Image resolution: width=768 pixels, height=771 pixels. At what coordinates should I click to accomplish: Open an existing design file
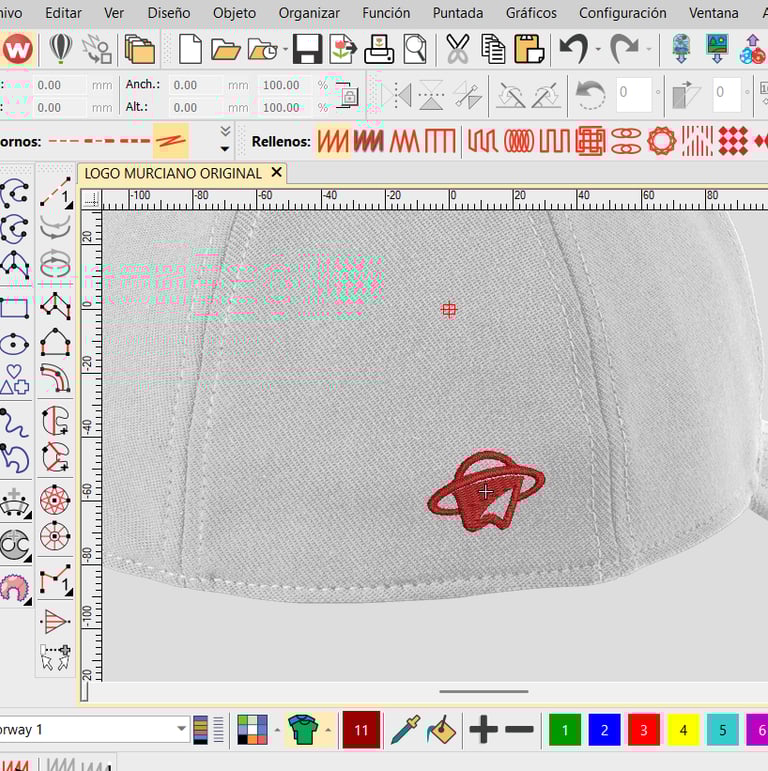(x=225, y=49)
